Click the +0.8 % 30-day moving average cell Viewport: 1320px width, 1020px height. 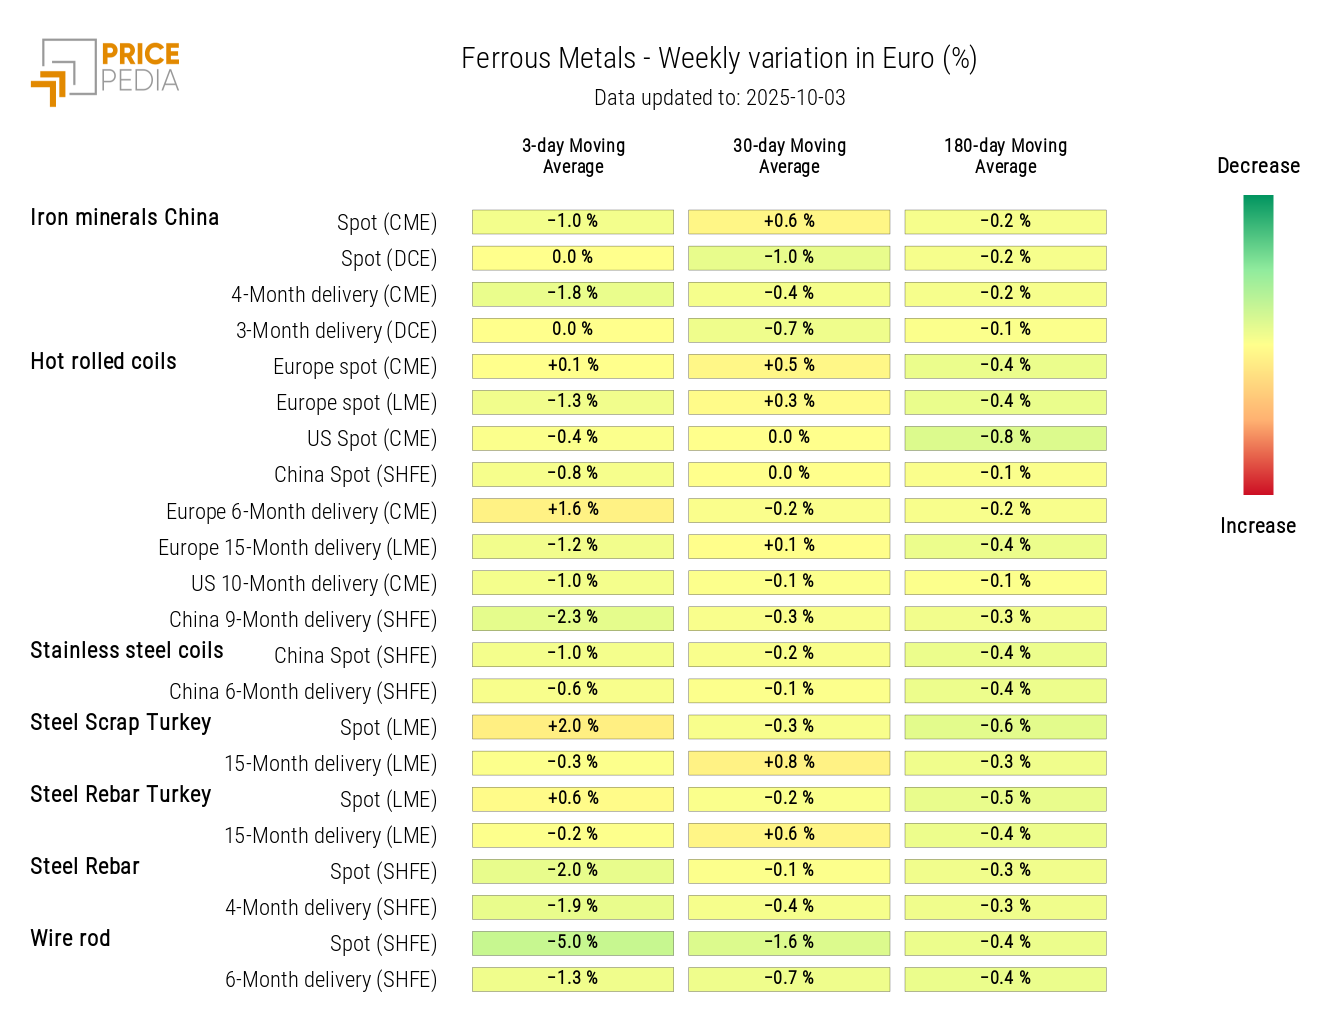788,762
